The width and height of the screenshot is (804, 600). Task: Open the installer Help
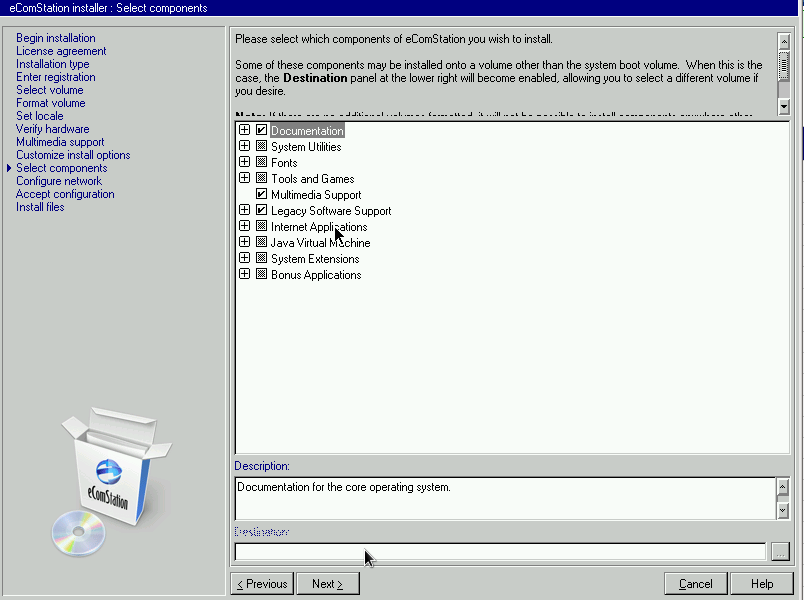tap(762, 584)
